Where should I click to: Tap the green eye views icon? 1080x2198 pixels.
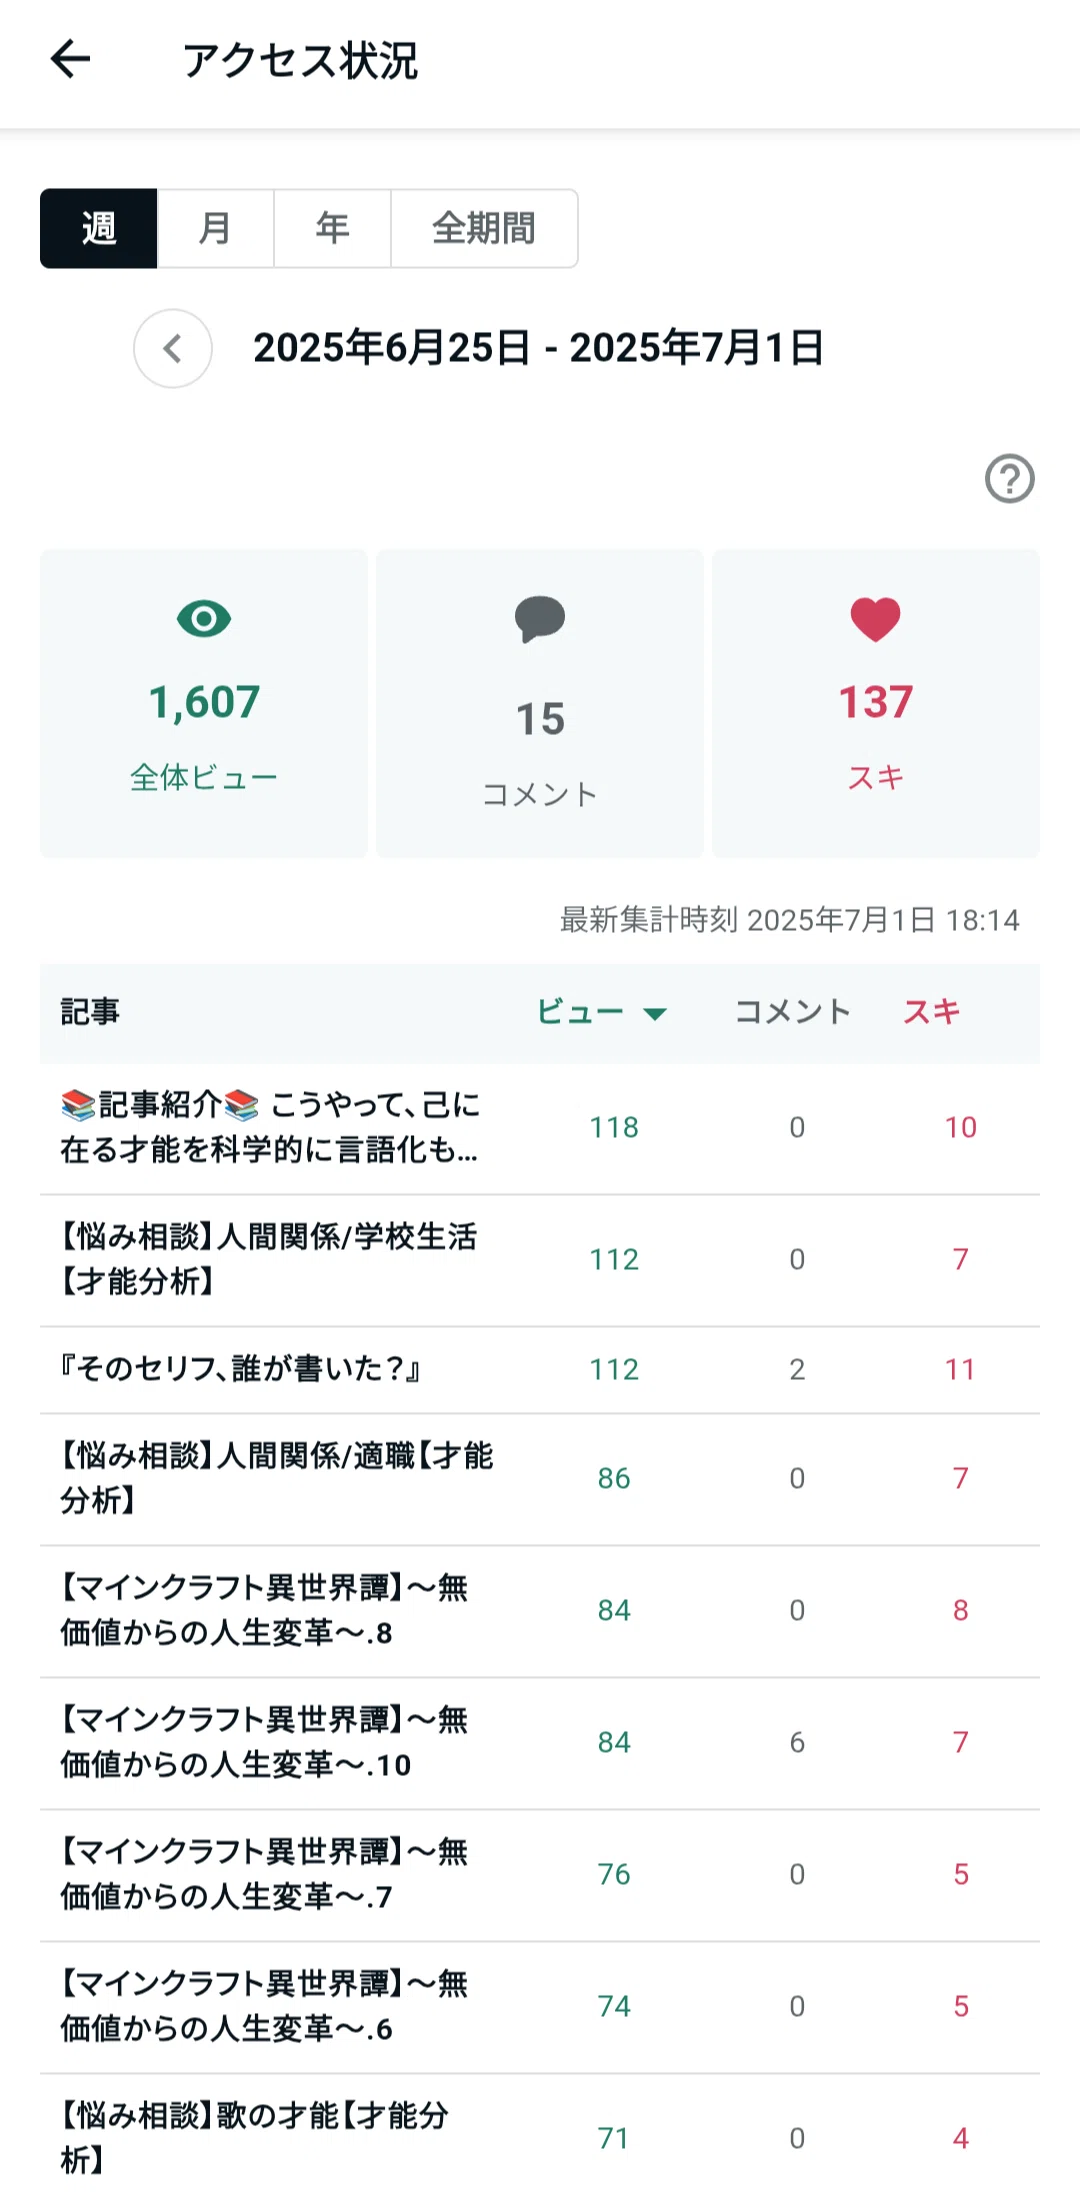pos(204,619)
